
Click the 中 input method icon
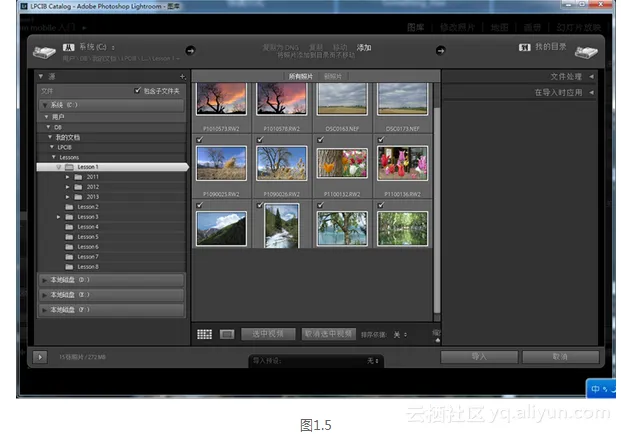pos(595,389)
